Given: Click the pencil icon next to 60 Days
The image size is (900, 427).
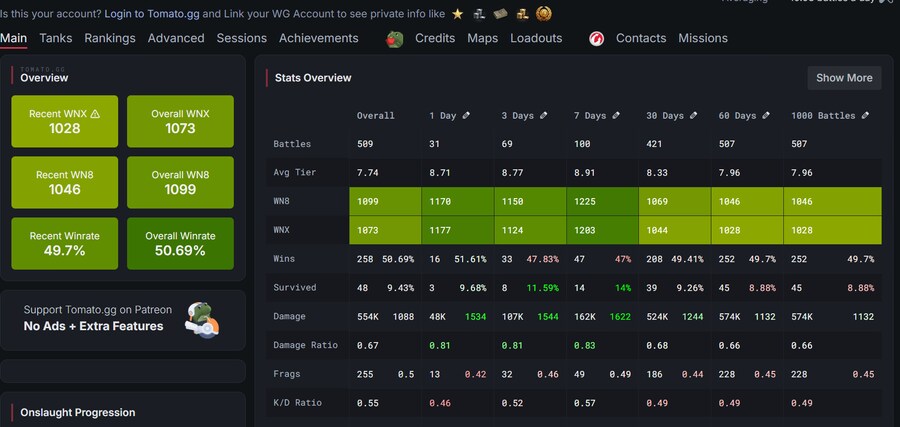Looking at the screenshot, I should pos(764,116).
